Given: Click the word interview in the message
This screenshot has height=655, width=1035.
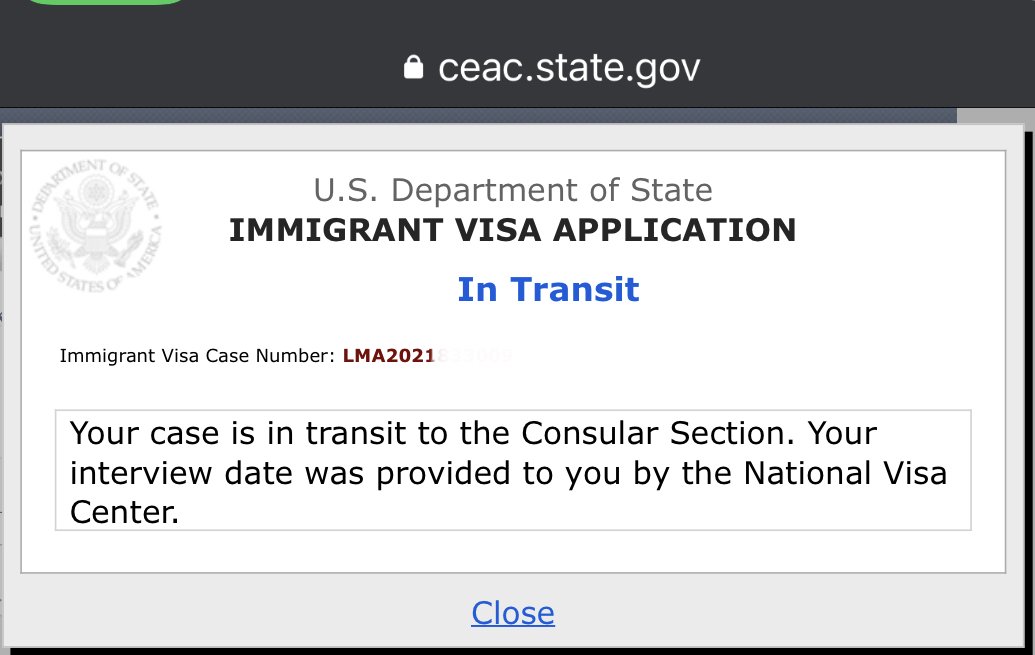Looking at the screenshot, I should [x=141, y=473].
